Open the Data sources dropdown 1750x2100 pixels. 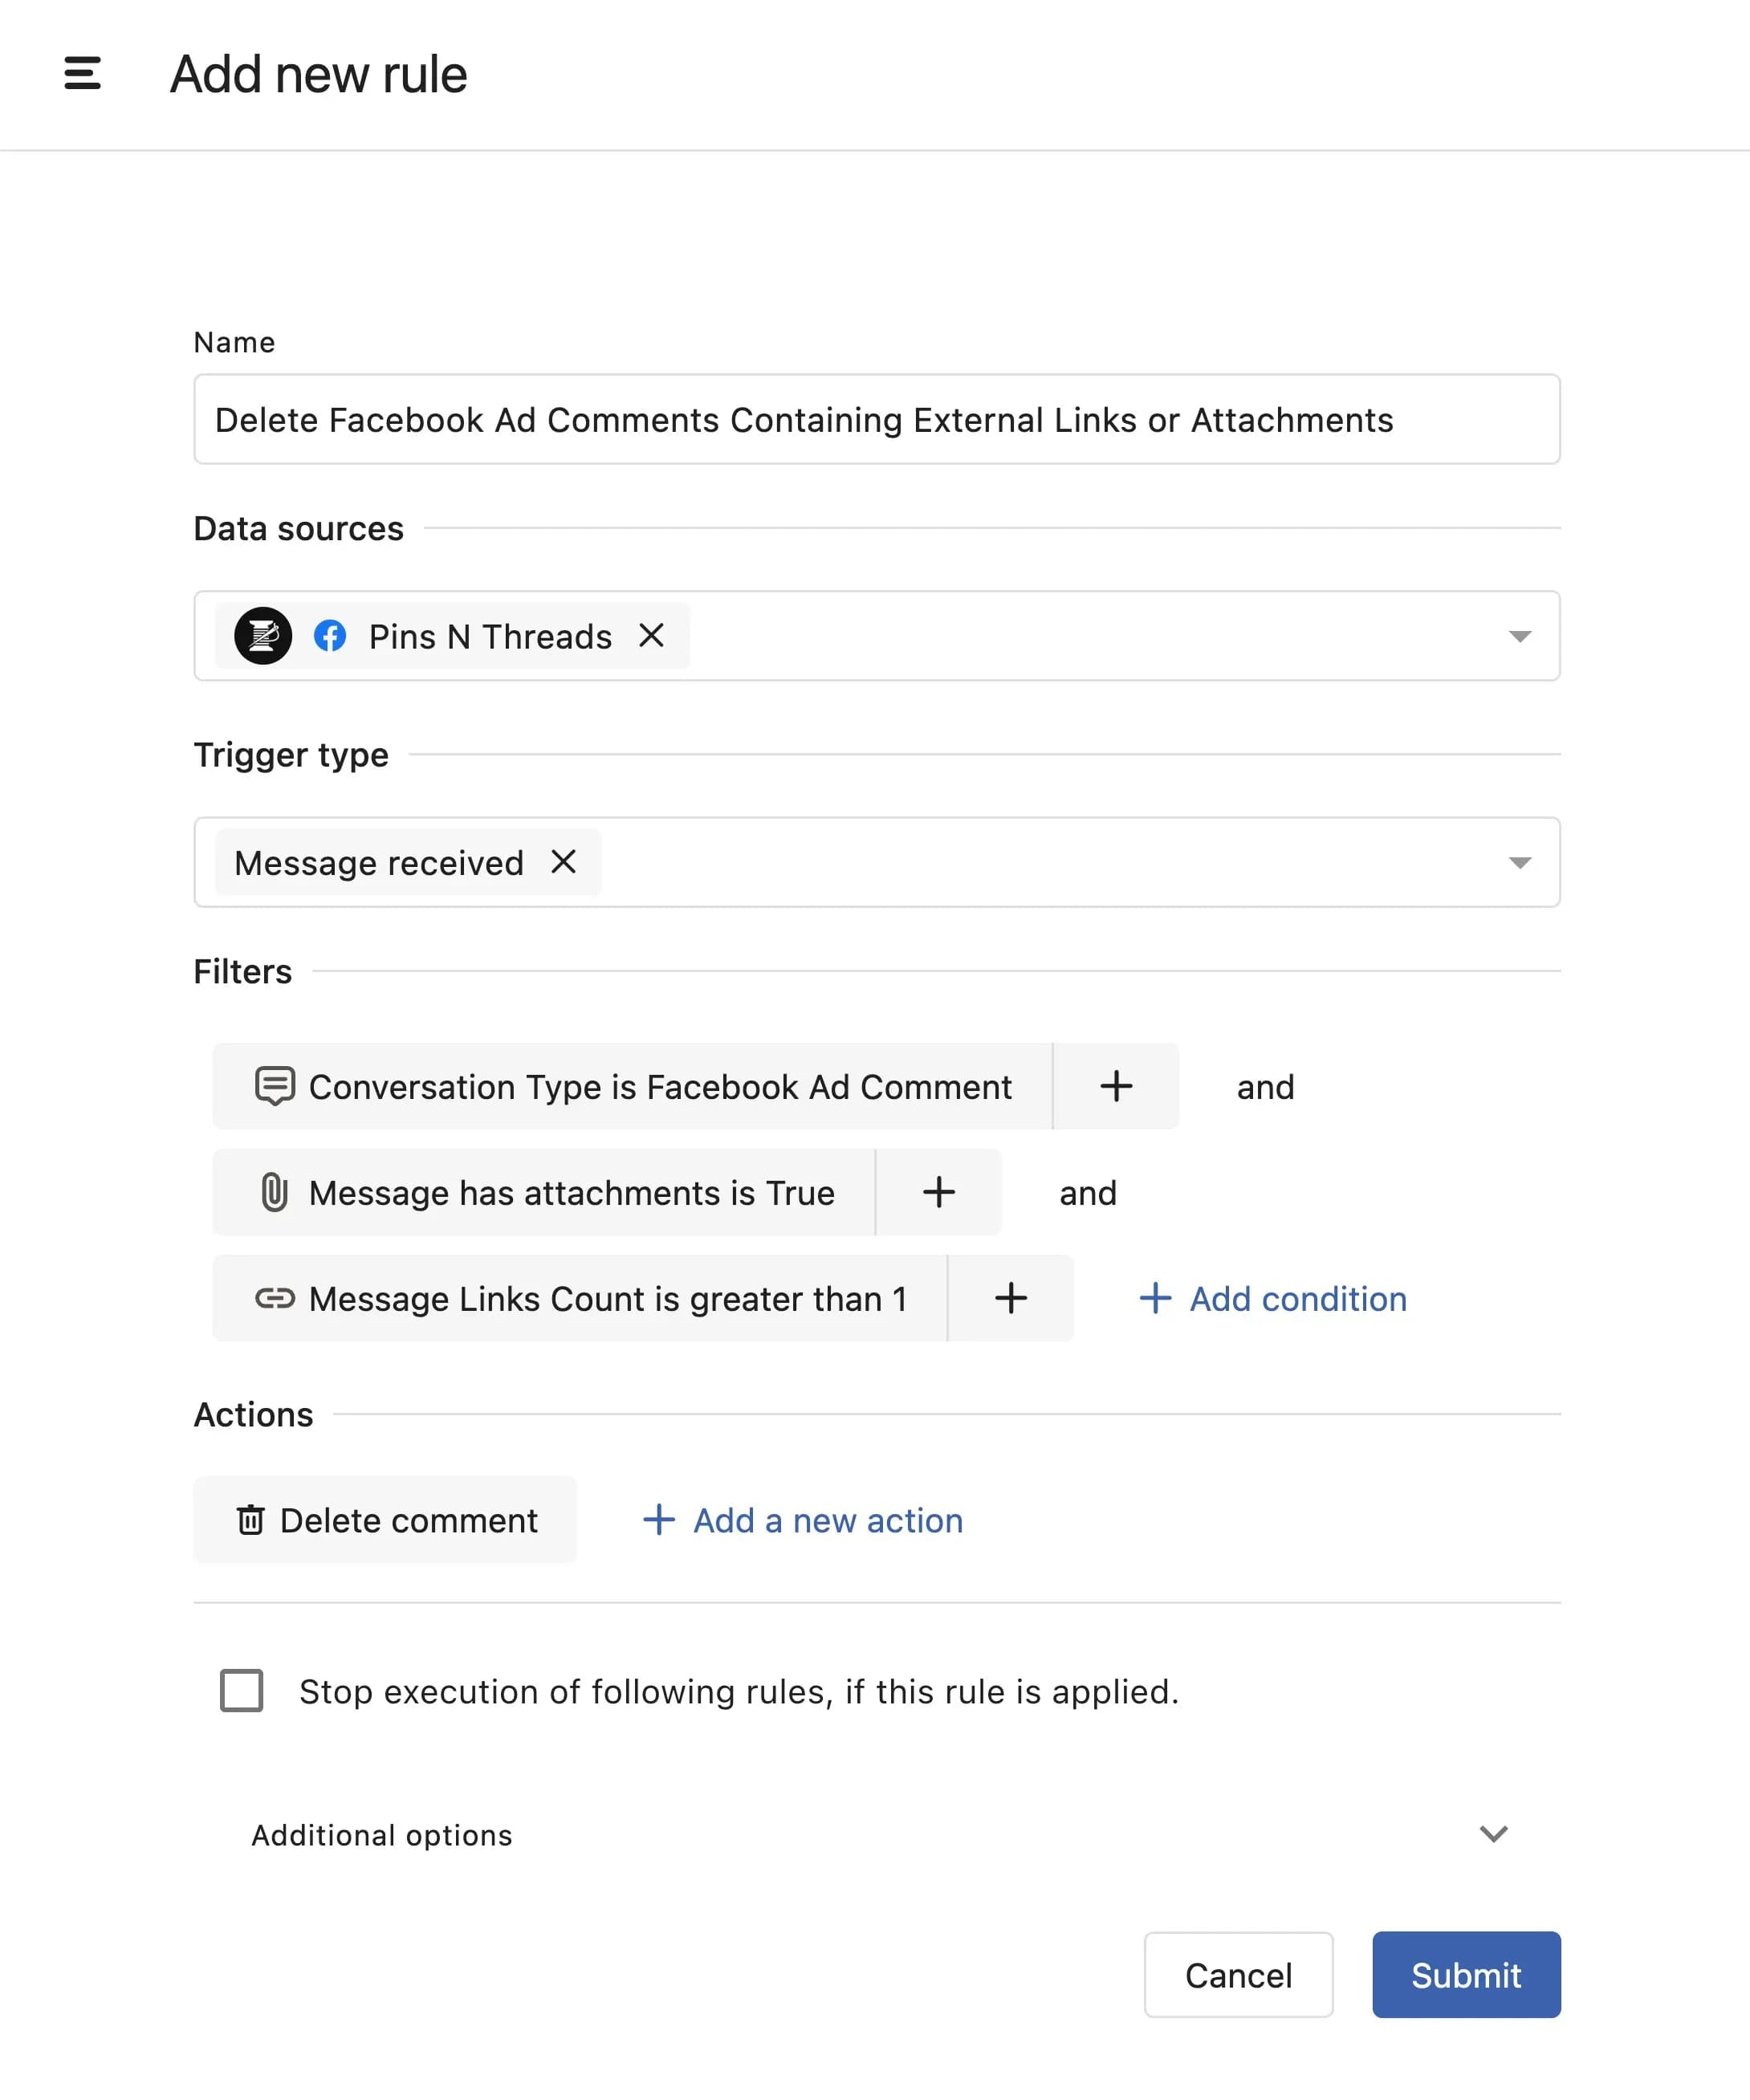[x=1520, y=636]
